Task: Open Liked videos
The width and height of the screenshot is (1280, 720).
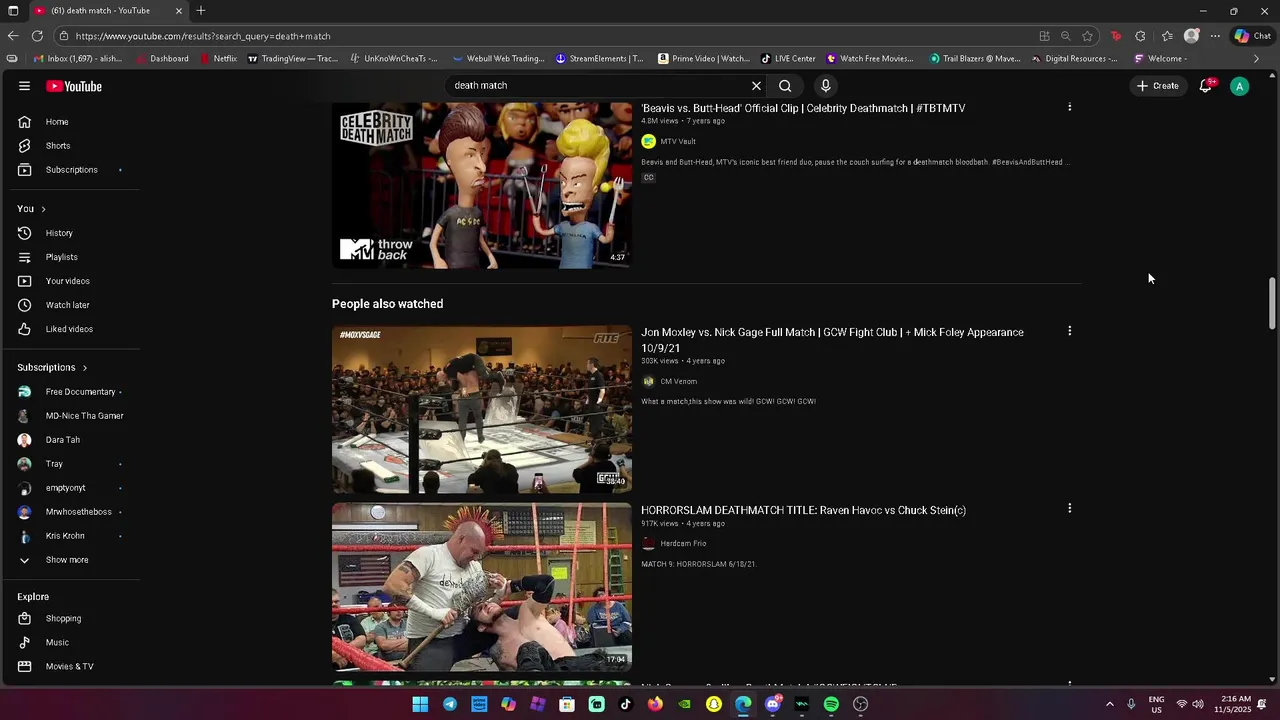Action: click(70, 329)
